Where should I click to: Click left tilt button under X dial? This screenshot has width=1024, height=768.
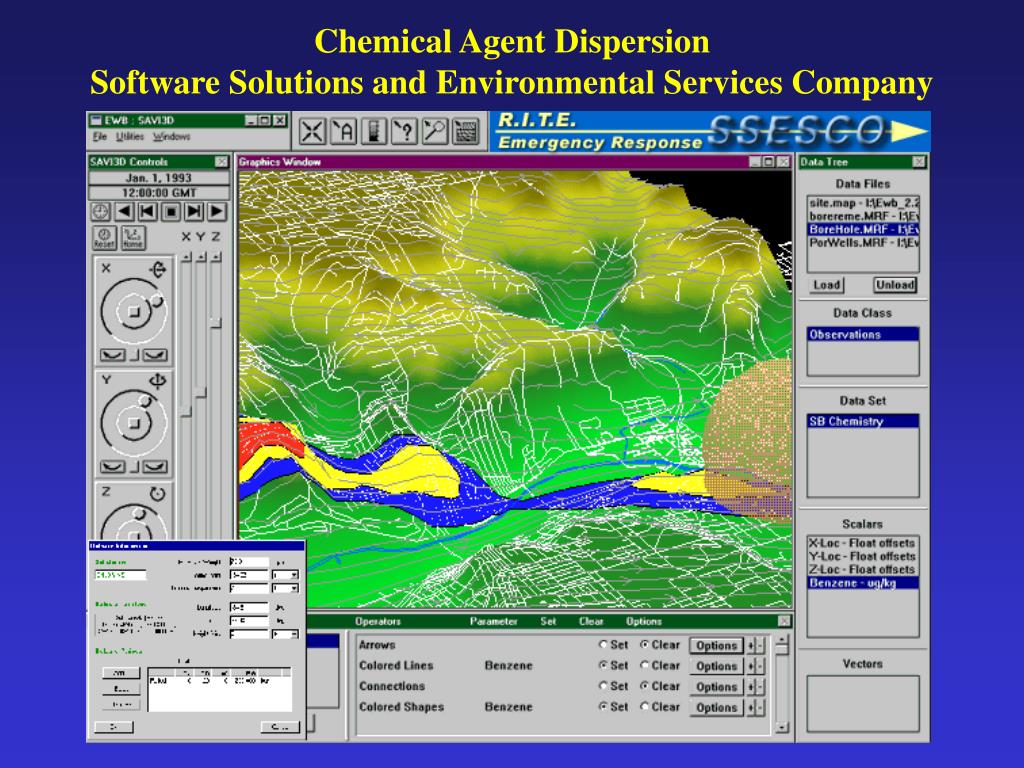(112, 355)
